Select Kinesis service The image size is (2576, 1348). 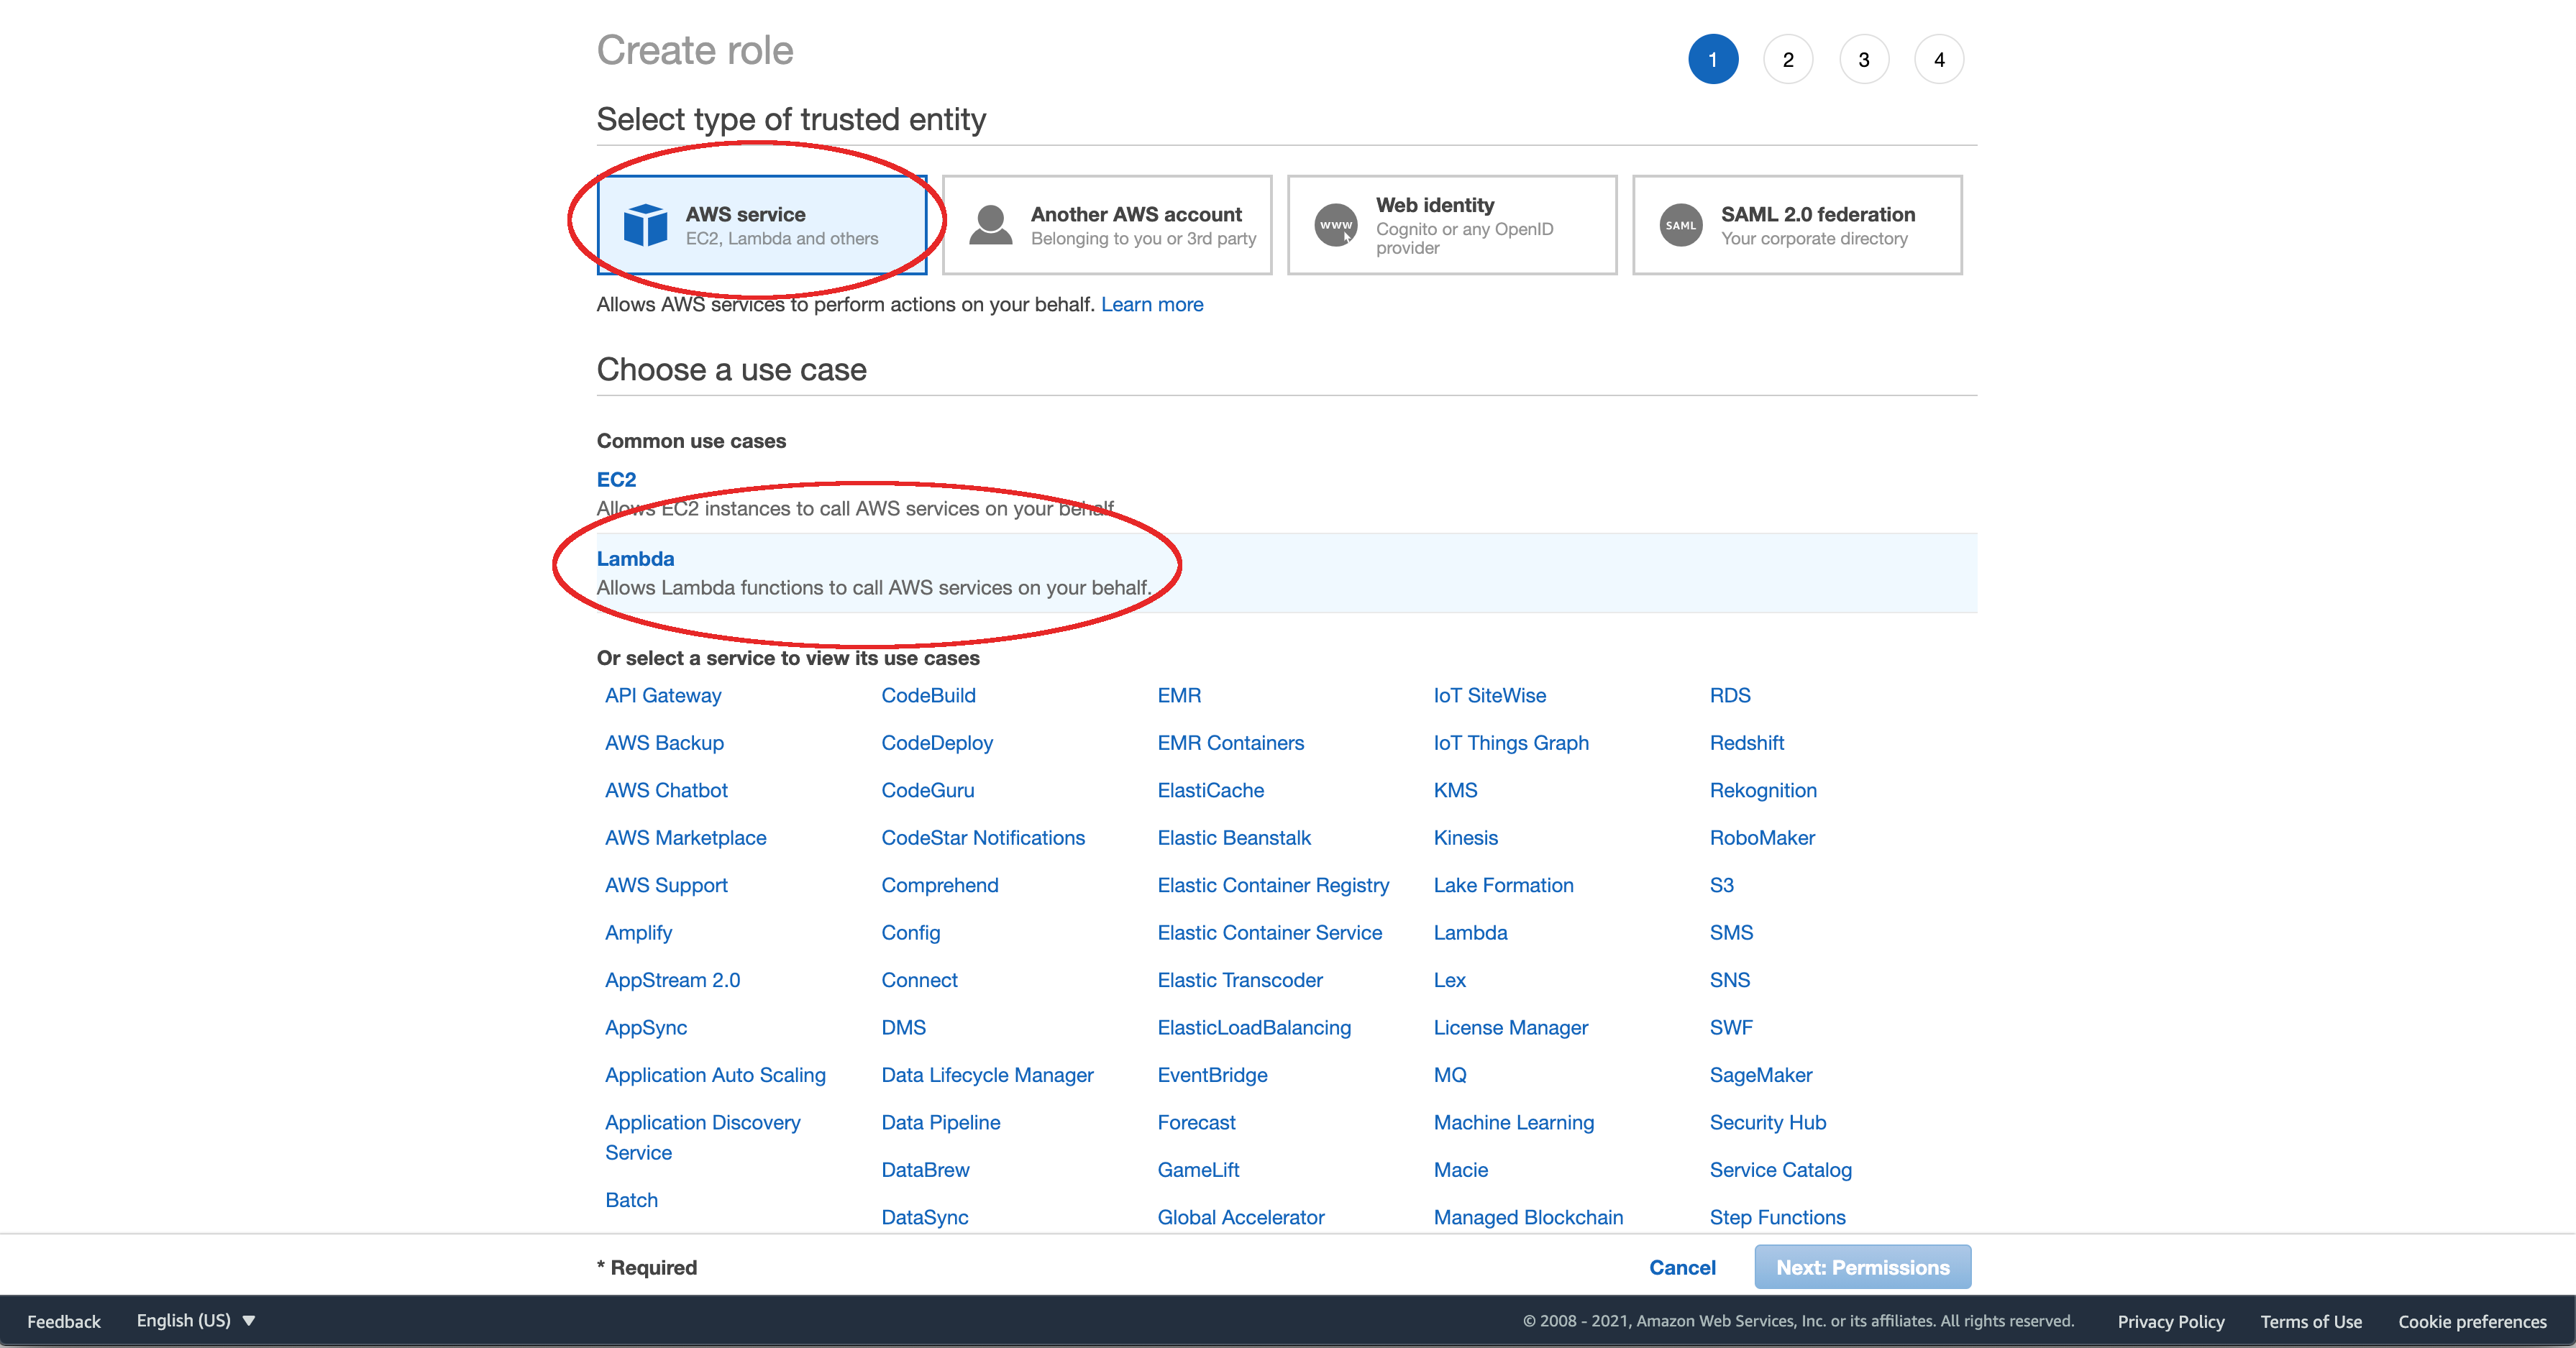click(x=1465, y=838)
